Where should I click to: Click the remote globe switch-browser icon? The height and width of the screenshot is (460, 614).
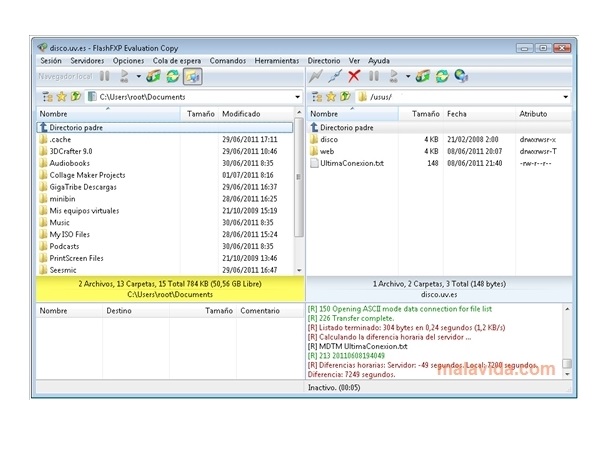(461, 76)
